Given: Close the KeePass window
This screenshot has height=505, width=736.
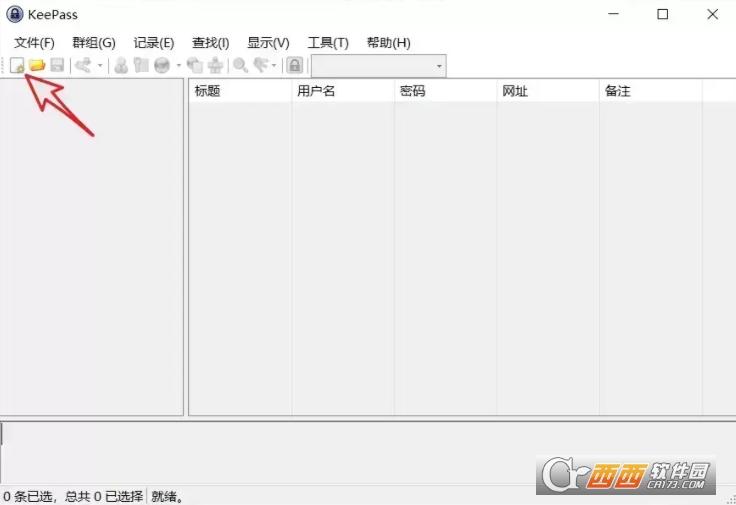Looking at the screenshot, I should [x=712, y=14].
